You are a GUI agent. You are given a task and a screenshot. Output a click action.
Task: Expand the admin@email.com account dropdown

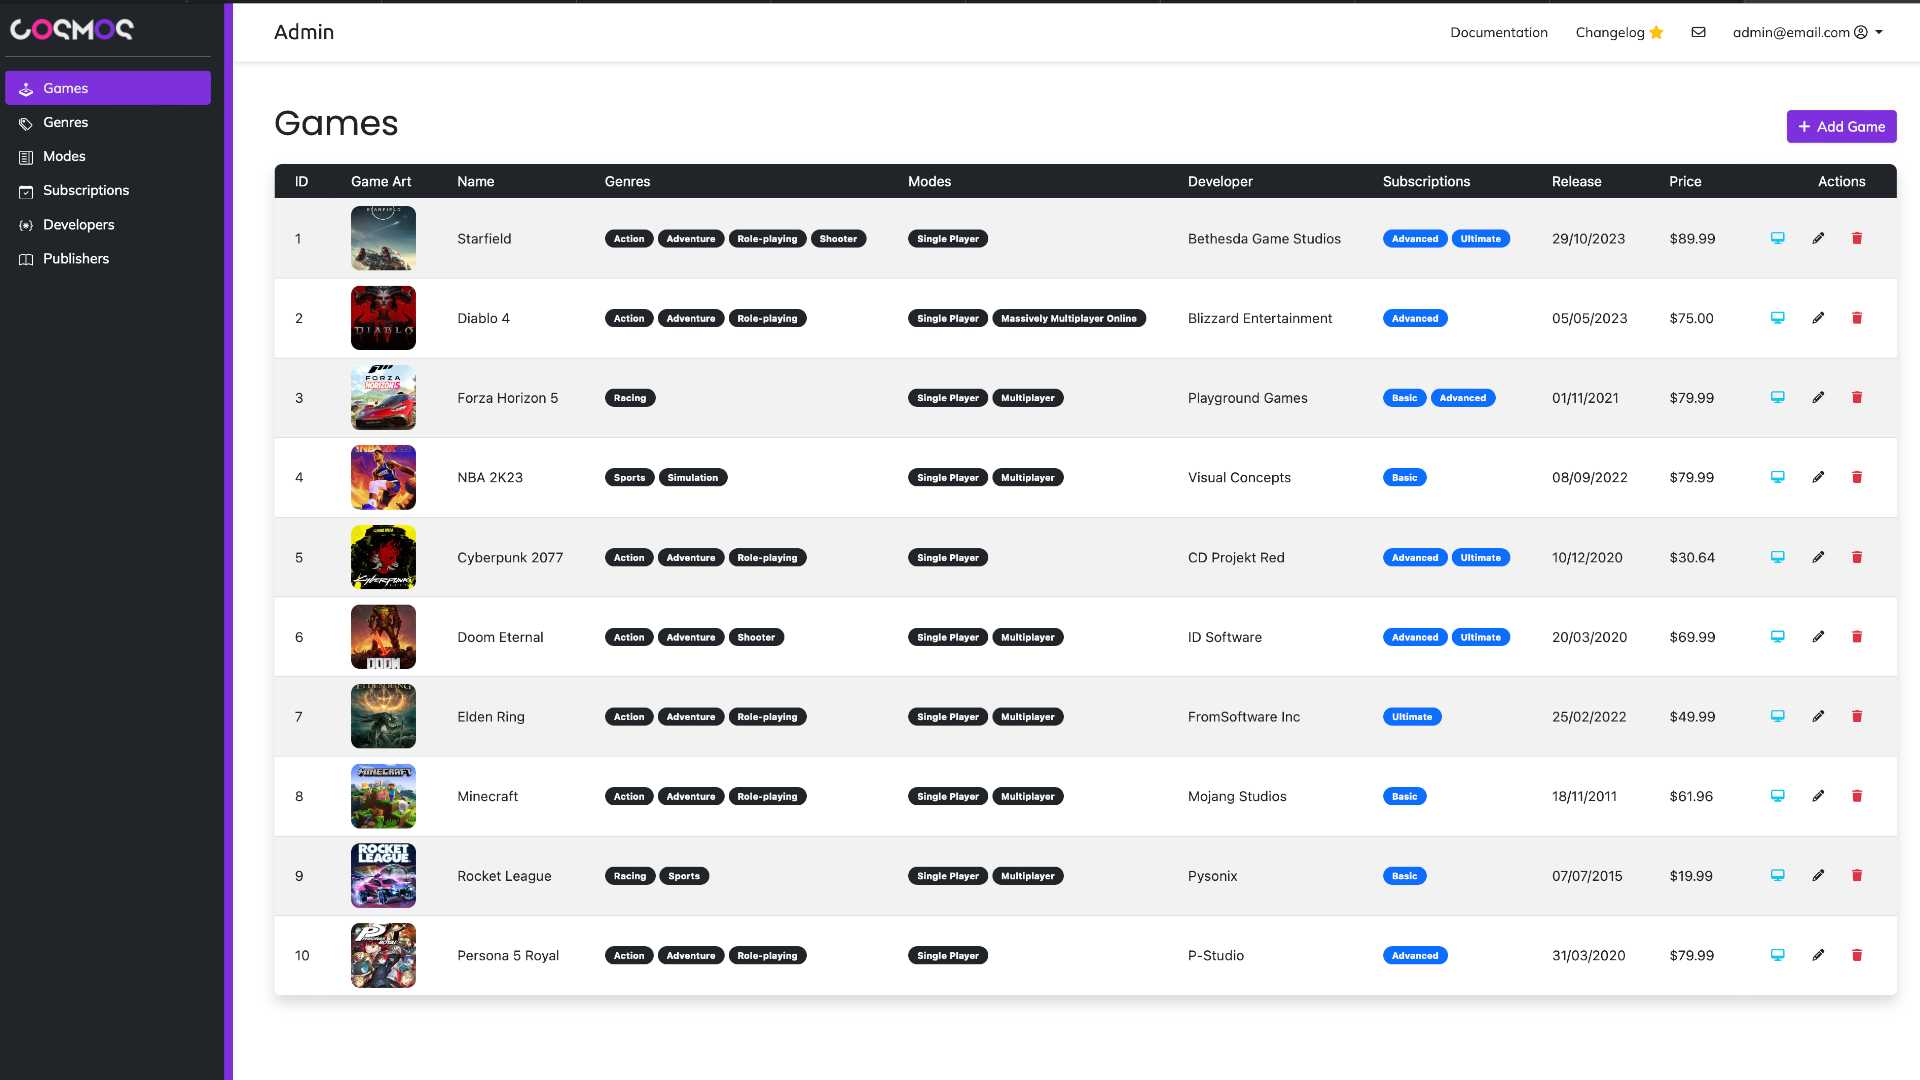1808,32
